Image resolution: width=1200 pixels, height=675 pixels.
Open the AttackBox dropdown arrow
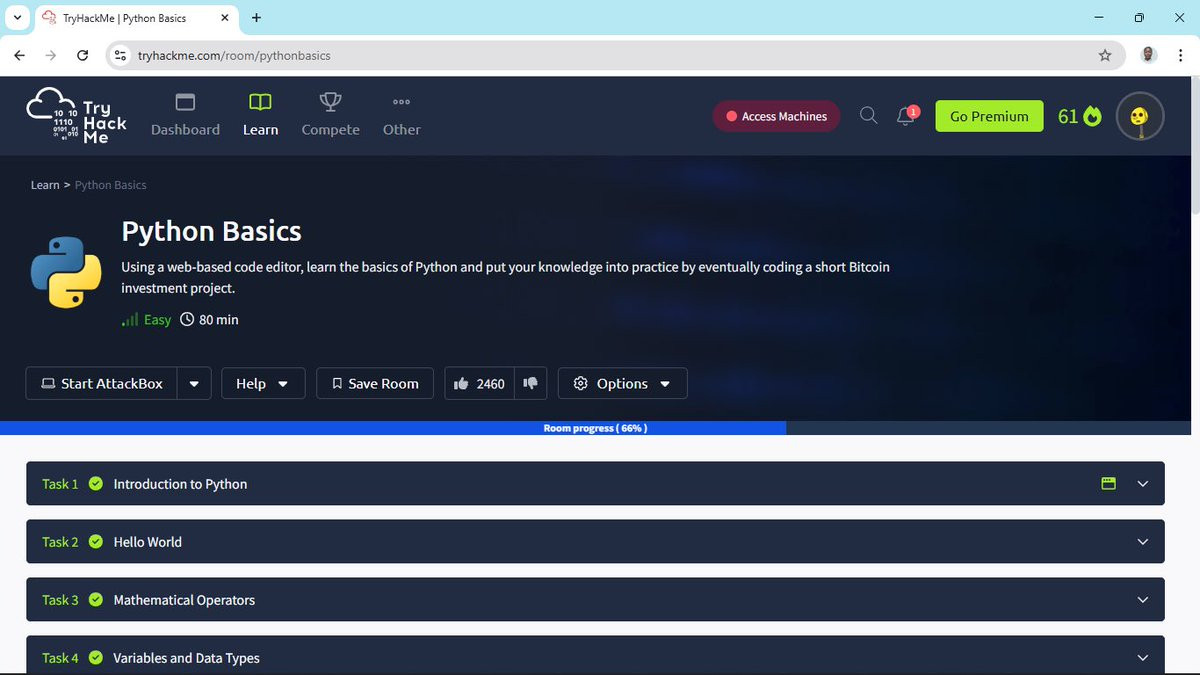point(194,384)
